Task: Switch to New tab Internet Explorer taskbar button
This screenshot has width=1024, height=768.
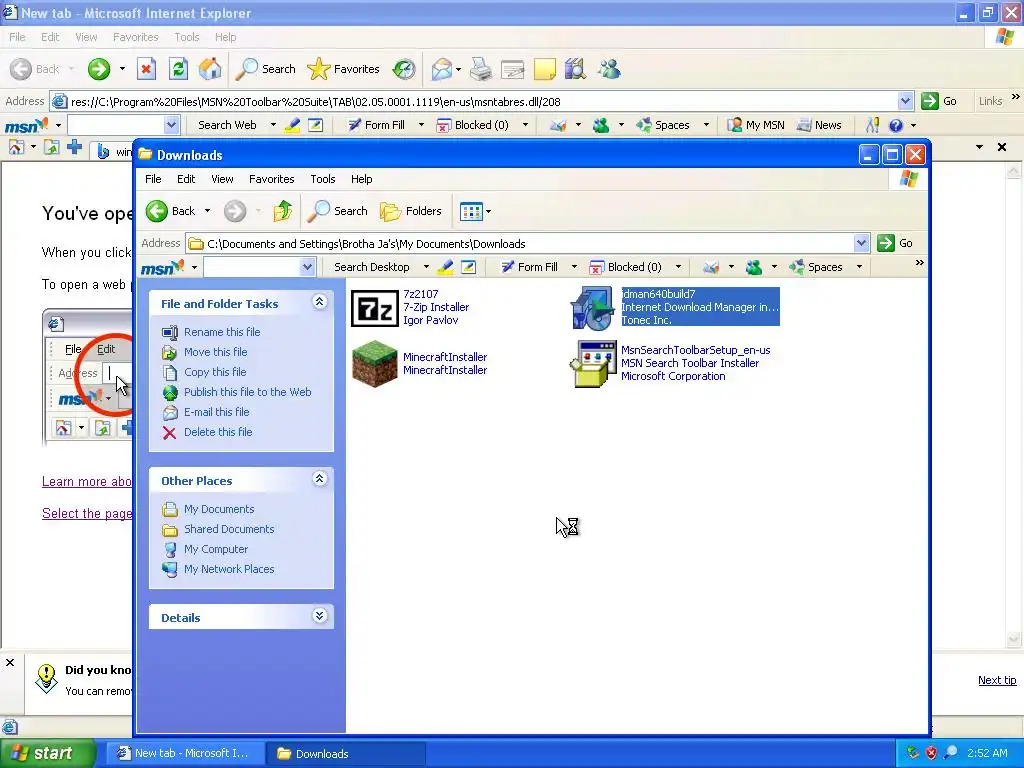Action: click(x=184, y=754)
